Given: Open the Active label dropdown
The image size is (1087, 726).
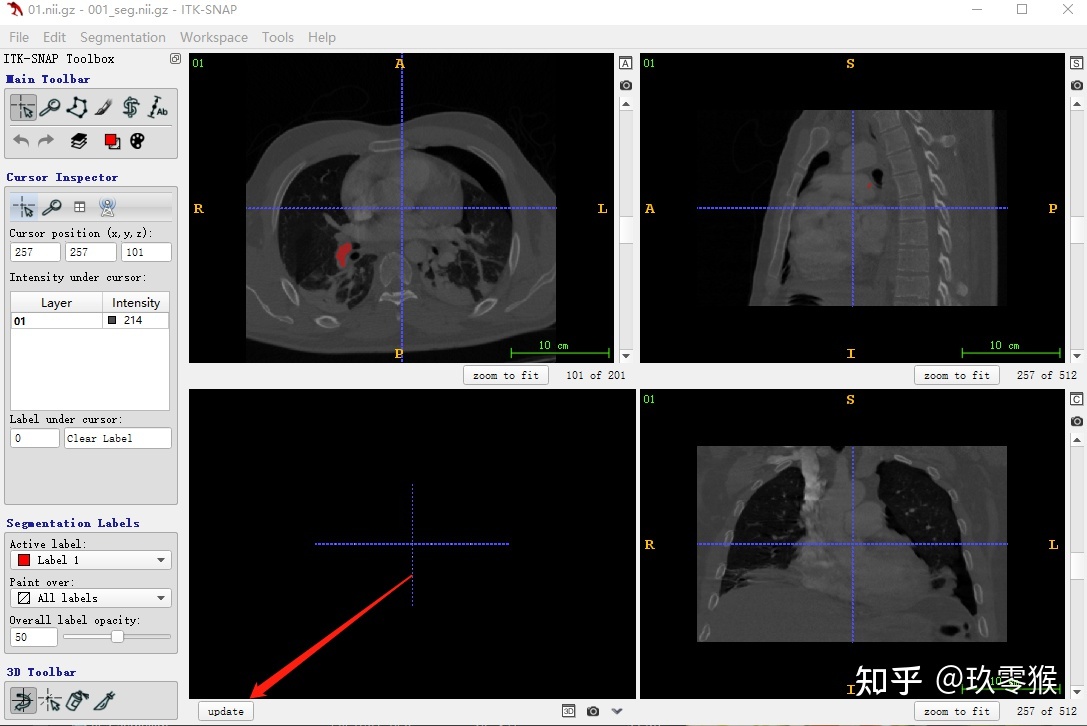Looking at the screenshot, I should click(x=91, y=560).
